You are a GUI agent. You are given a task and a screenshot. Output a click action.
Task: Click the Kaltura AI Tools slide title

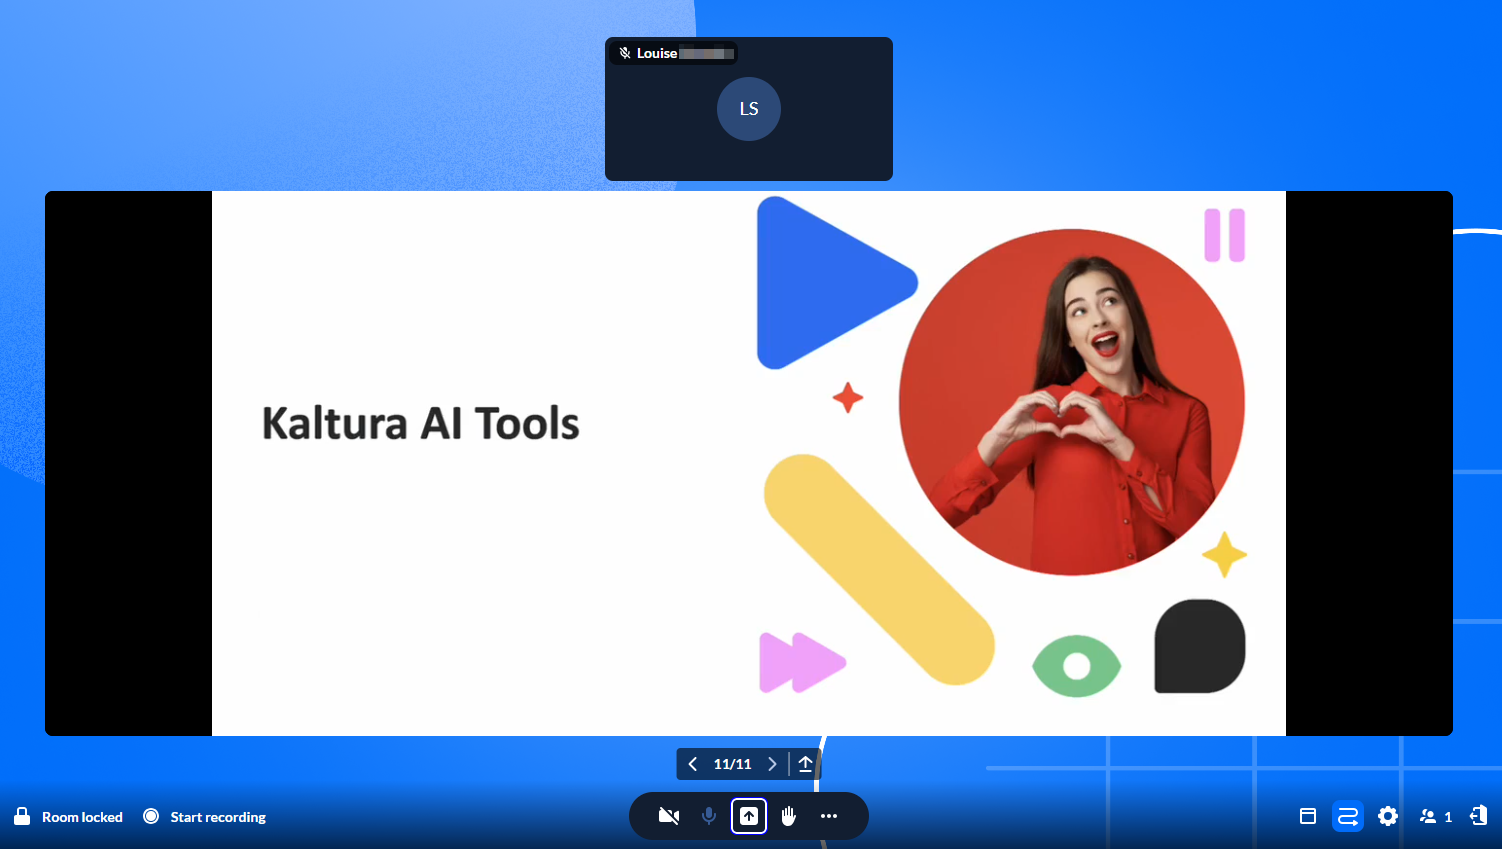(421, 423)
